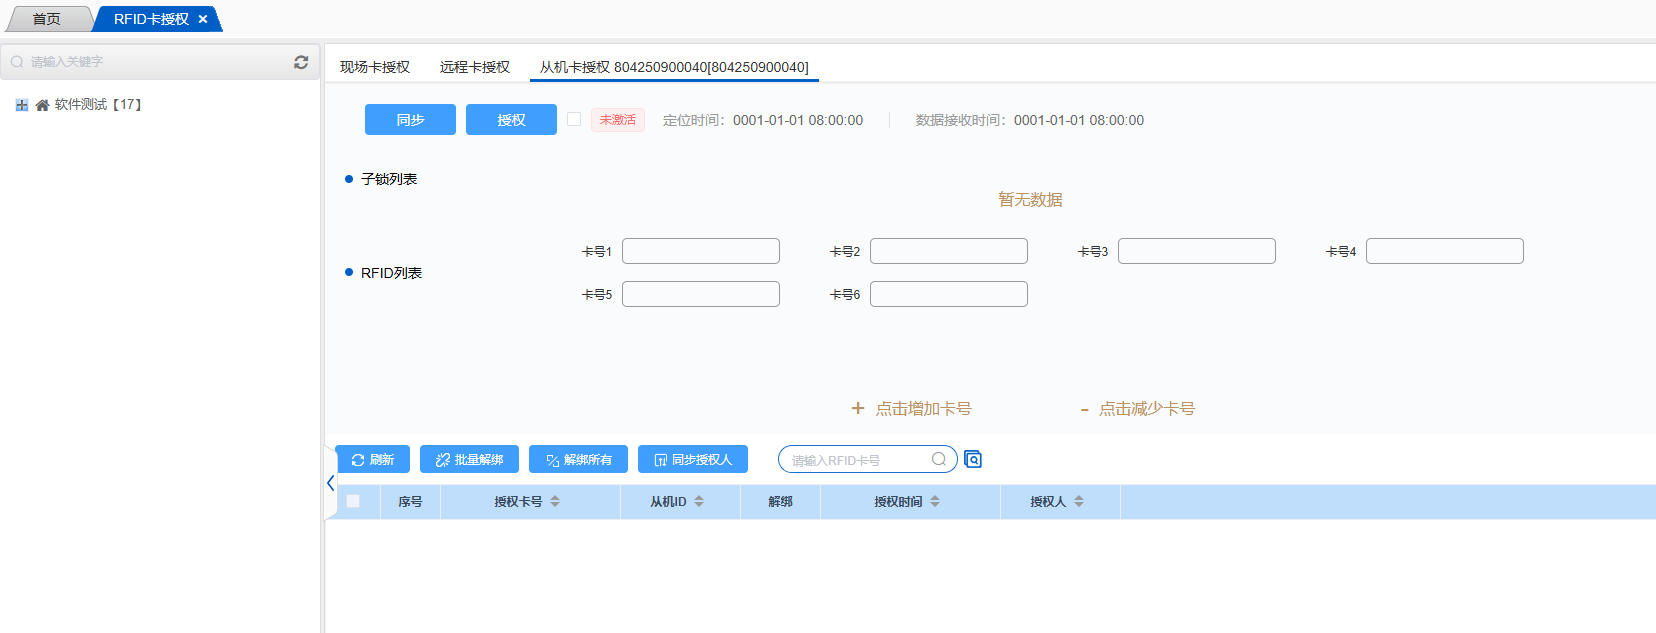Open the 远程卡授权 tab
Screen dimensions: 1656x633
[x=475, y=67]
